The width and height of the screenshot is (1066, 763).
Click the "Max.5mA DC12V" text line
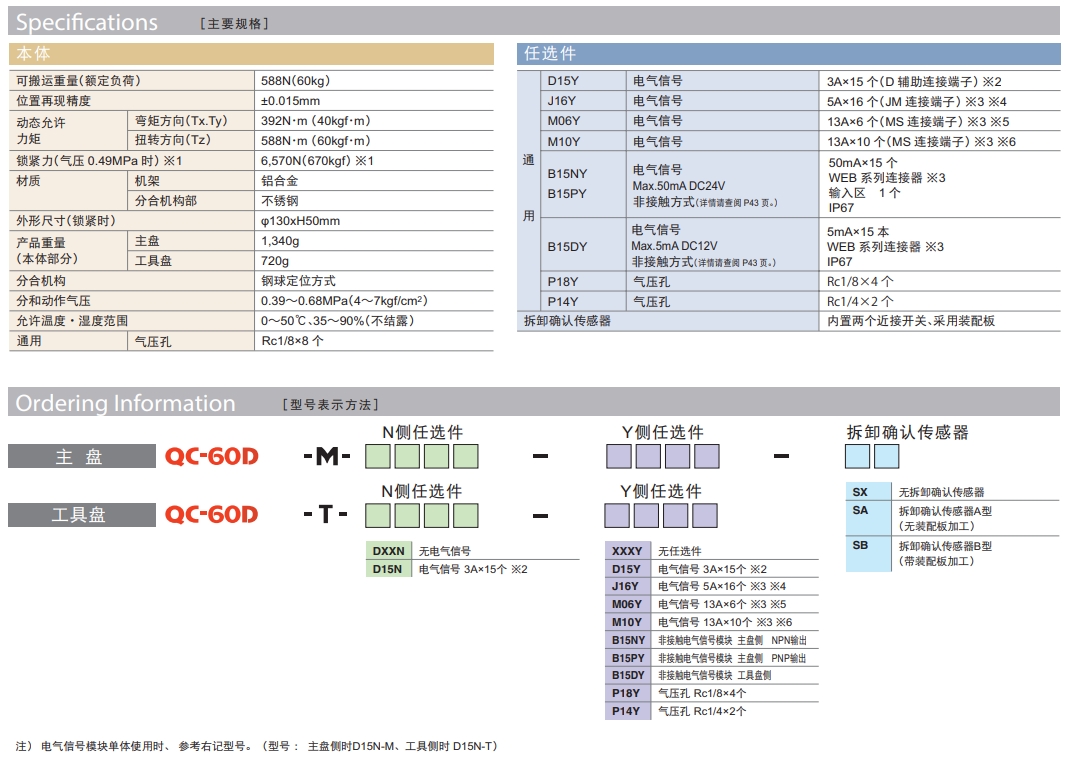click(x=674, y=245)
